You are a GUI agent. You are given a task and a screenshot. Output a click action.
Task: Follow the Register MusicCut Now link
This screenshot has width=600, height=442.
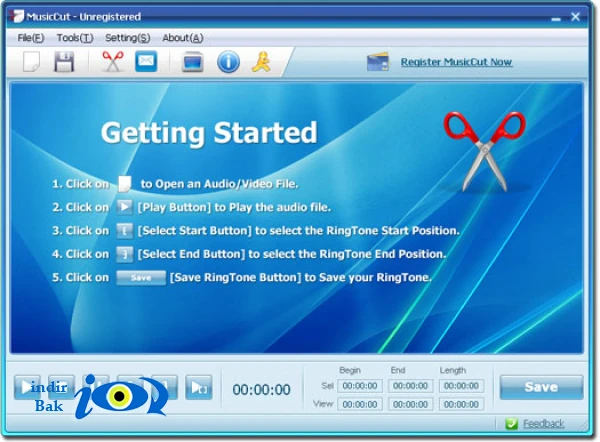456,62
